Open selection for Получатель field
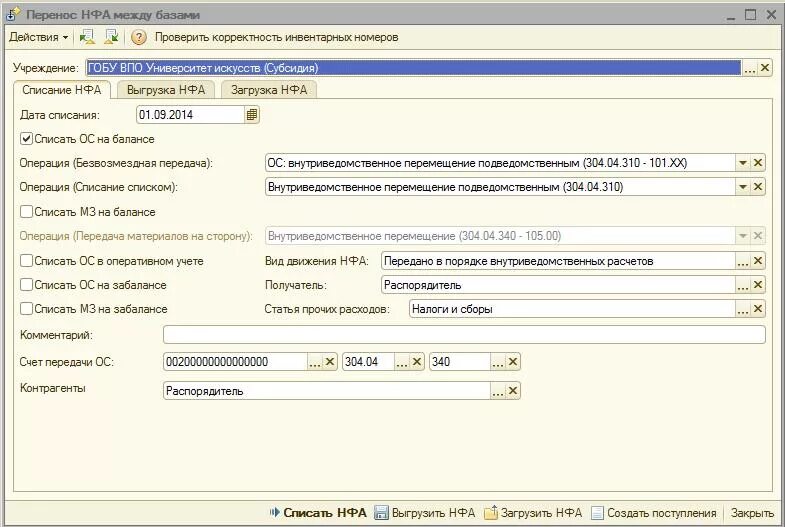 click(743, 285)
